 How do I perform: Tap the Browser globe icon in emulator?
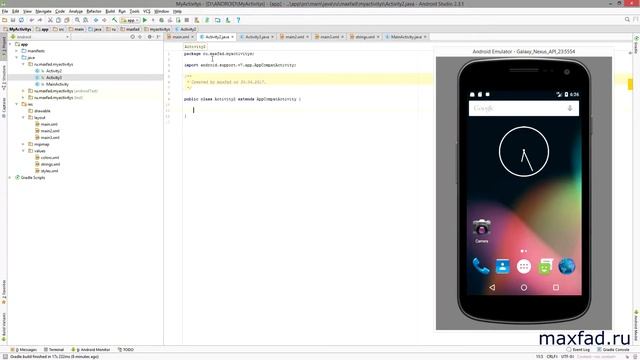tap(567, 266)
